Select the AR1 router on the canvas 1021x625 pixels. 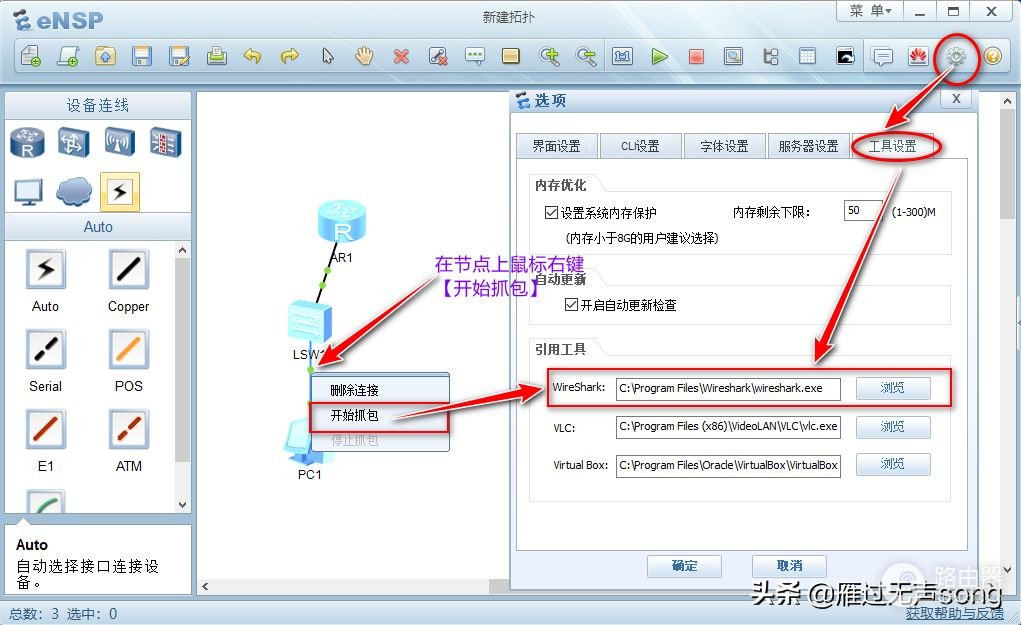pos(342,223)
